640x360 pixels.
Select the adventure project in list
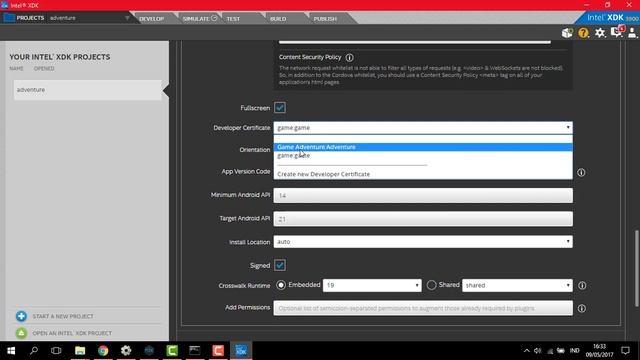(x=87, y=90)
